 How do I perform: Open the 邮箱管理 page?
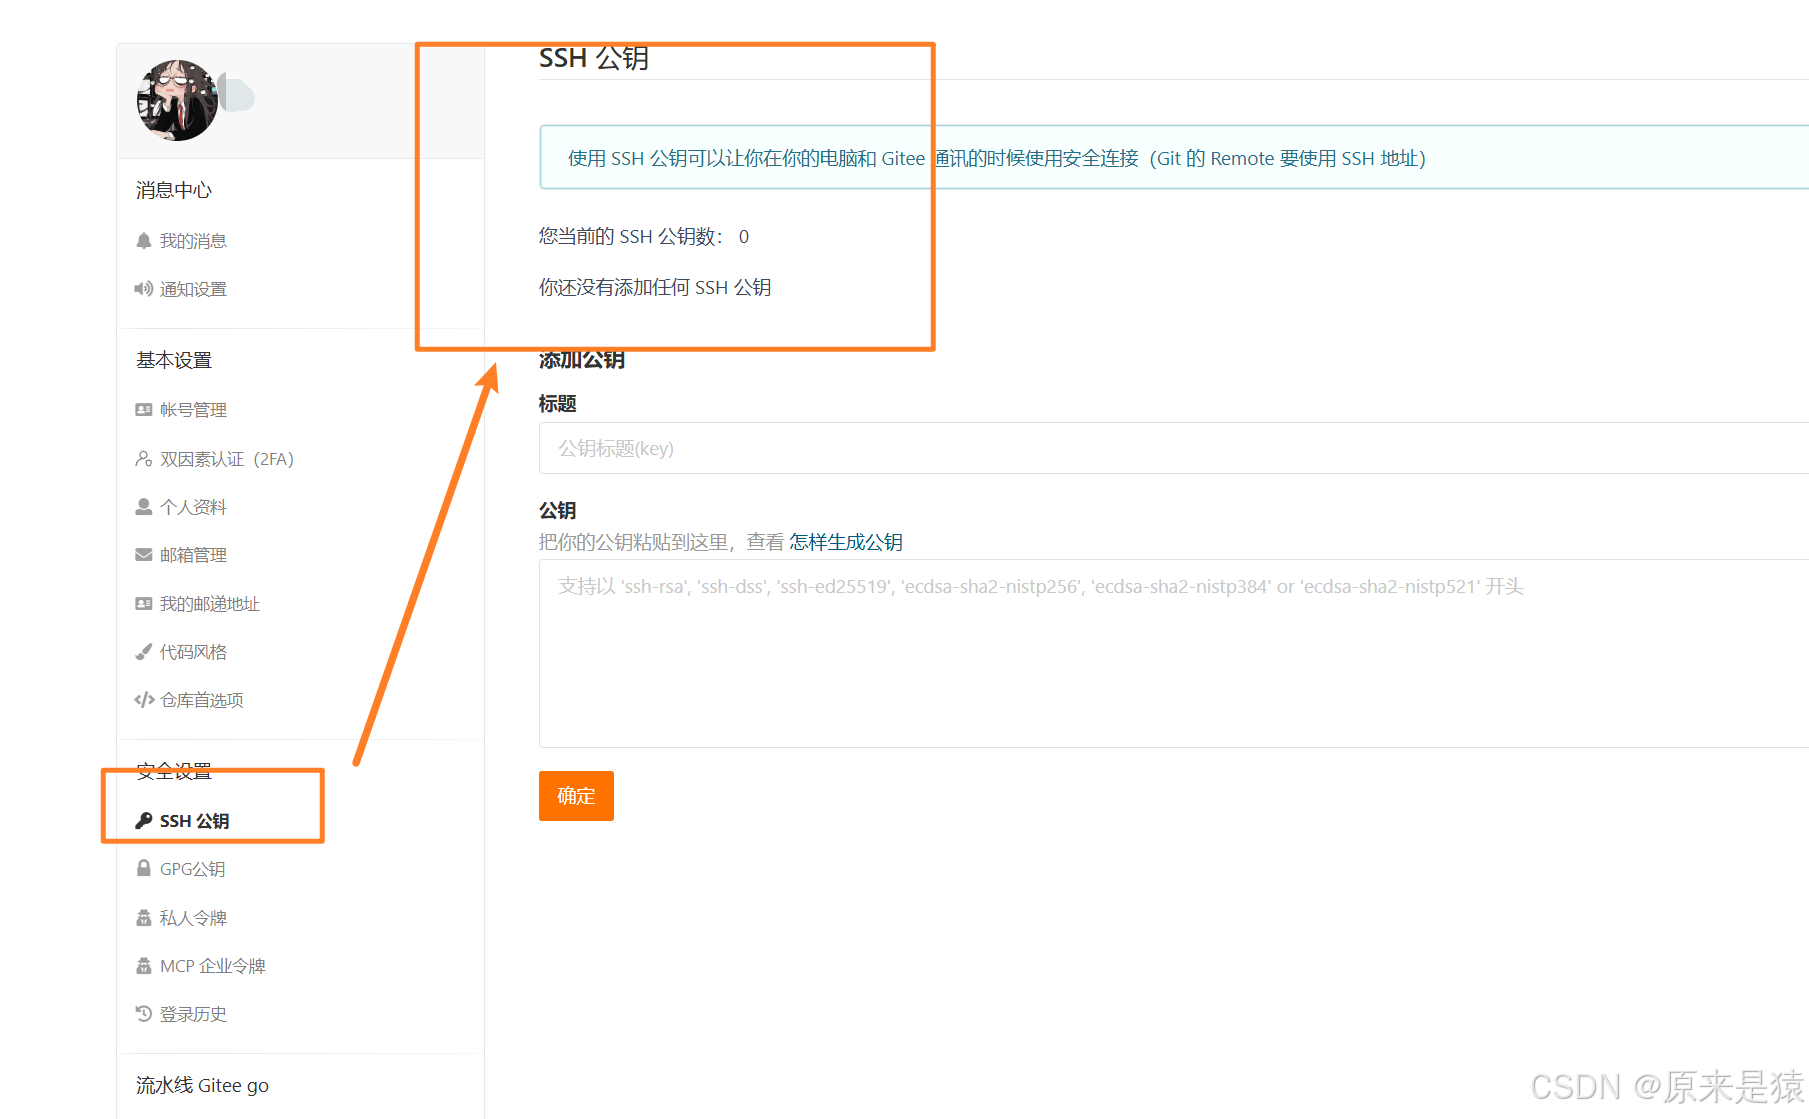193,555
